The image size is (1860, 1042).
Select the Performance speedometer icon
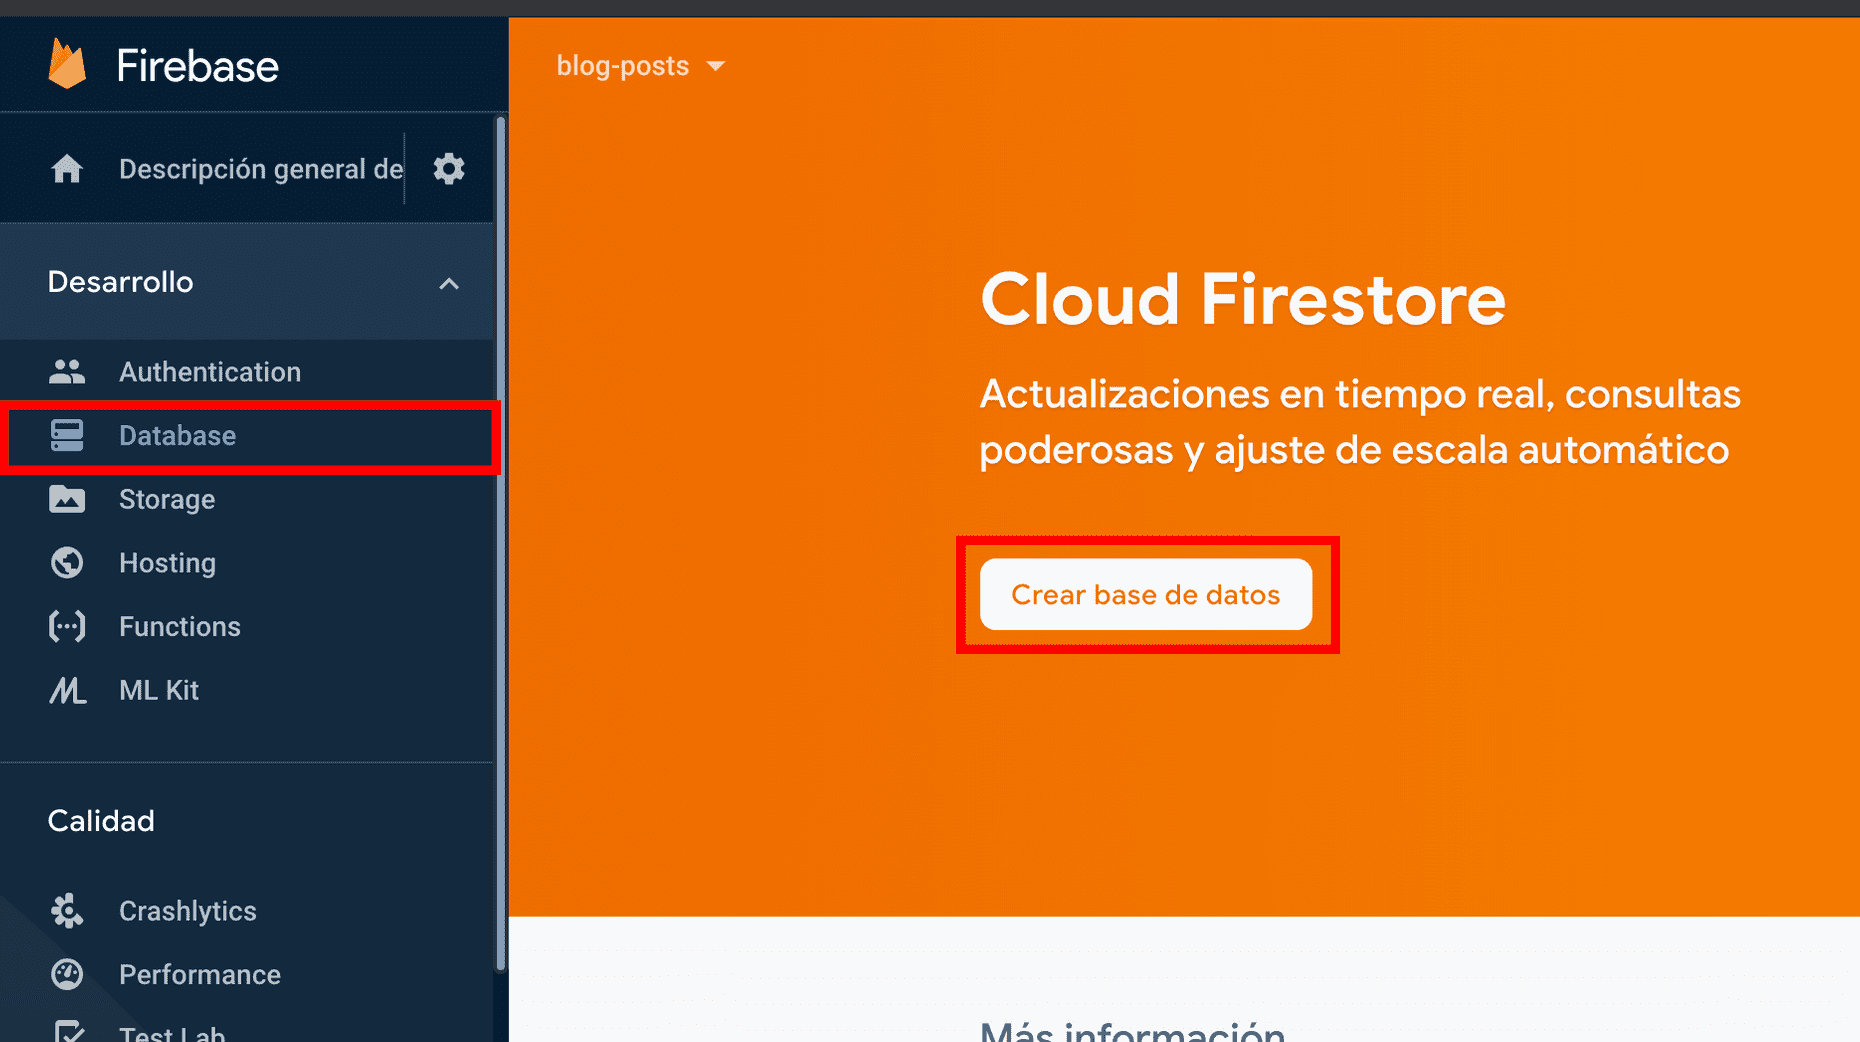coord(67,974)
